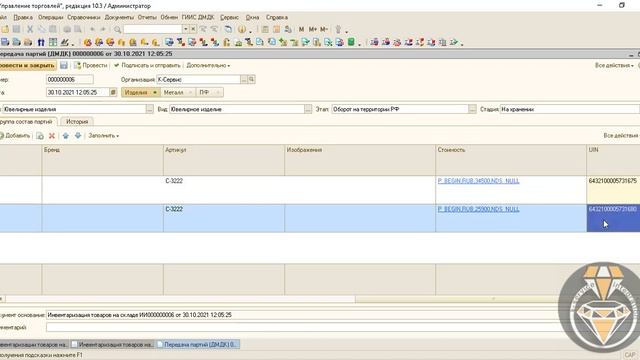
Task: Move row down with blue down arrow
Action: coord(78,136)
